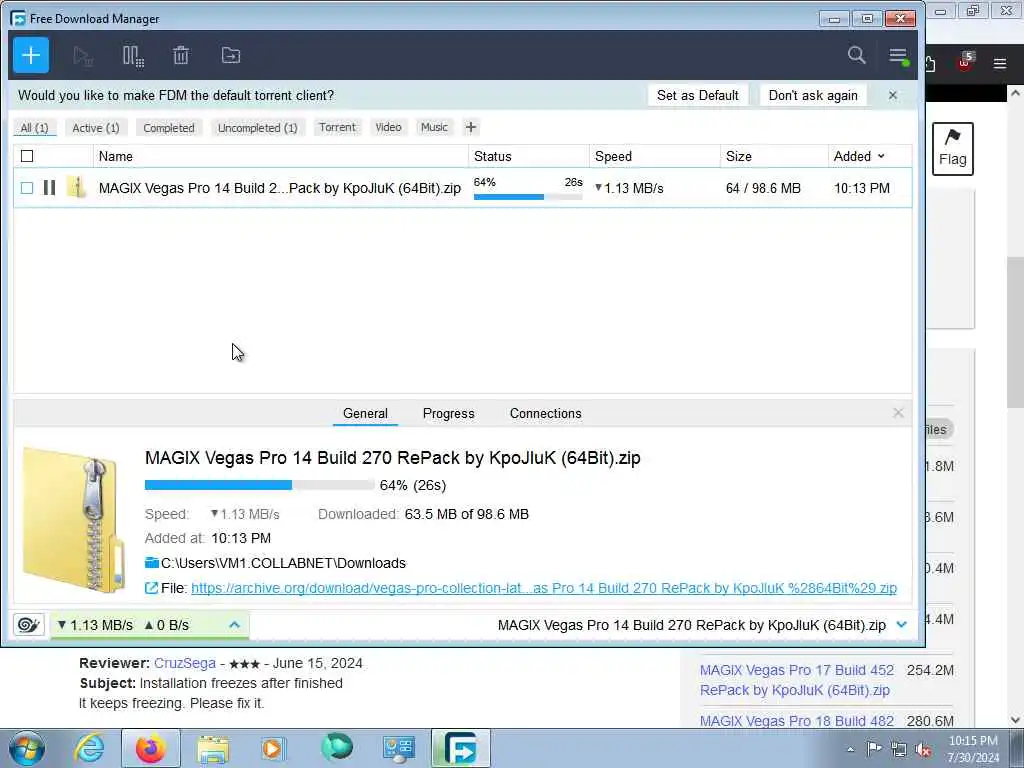The height and width of the screenshot is (768, 1024).
Task: Open control panel icon in taskbar
Action: coord(398,749)
